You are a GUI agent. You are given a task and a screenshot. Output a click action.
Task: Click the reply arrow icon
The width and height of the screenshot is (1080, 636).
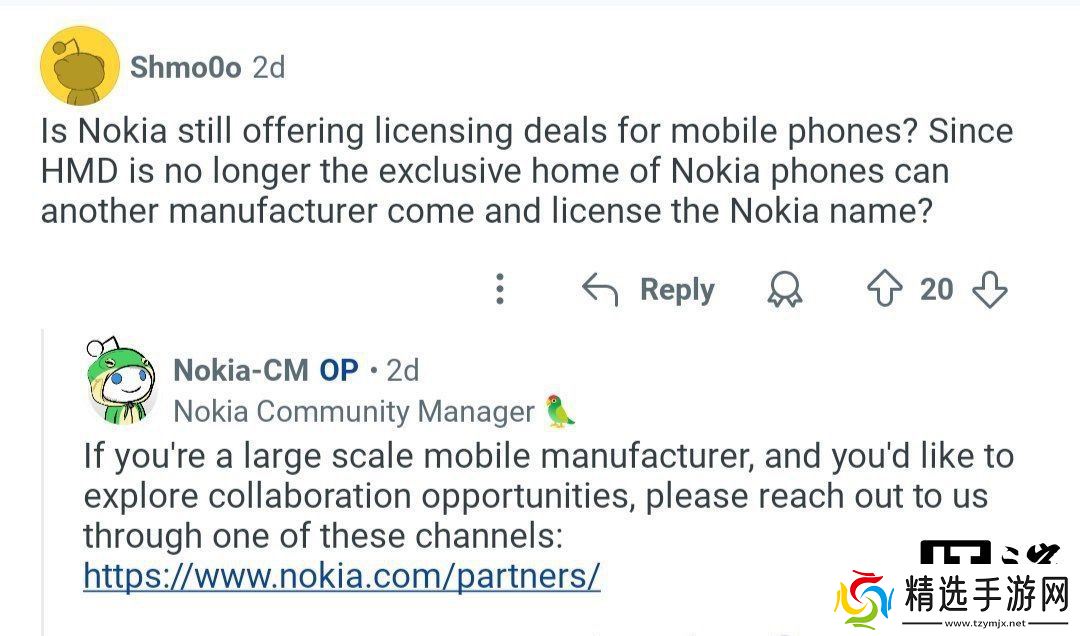[600, 290]
